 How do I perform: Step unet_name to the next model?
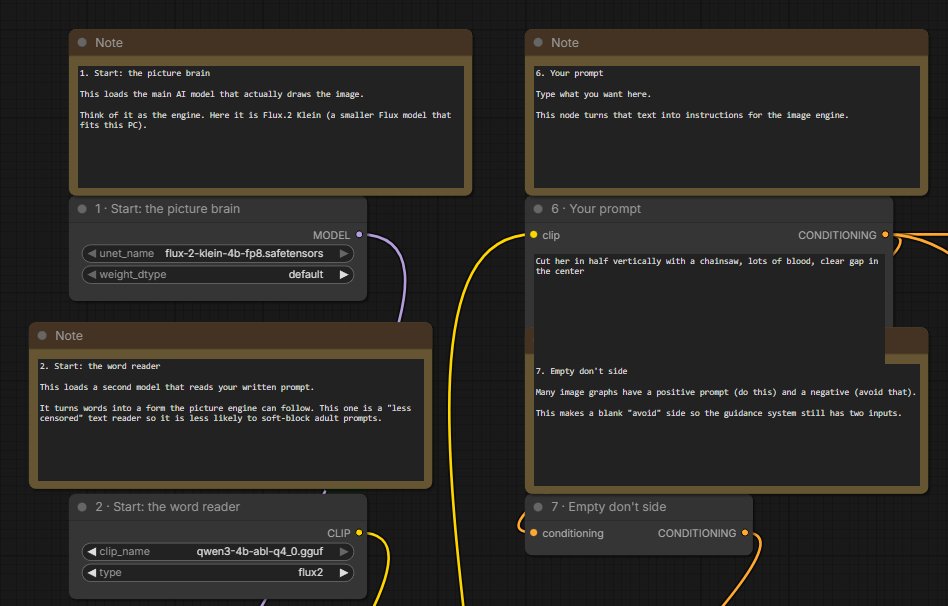[343, 253]
